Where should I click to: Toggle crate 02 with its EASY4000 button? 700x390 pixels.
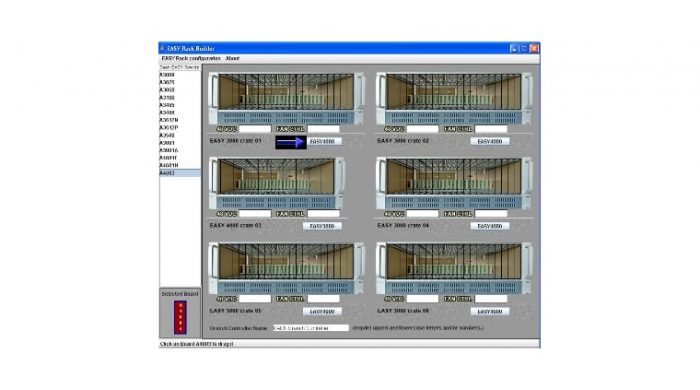(x=490, y=141)
